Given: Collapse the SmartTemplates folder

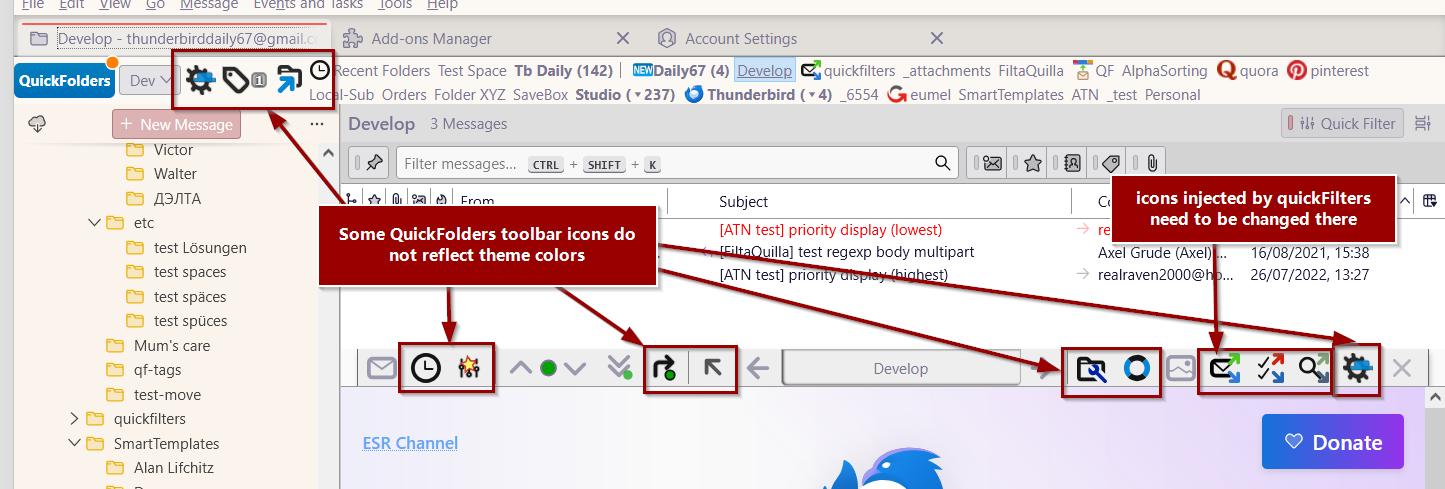Looking at the screenshot, I should click(x=74, y=443).
